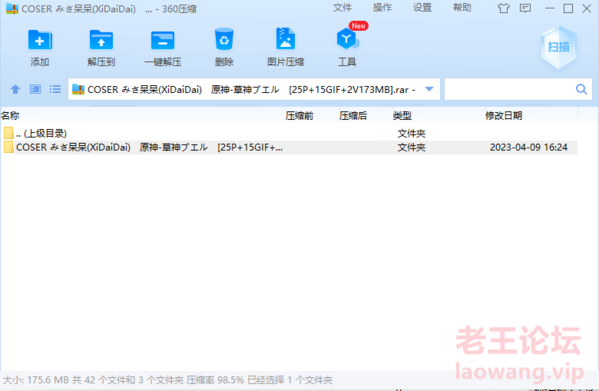Viewport: 599px width, 391px height.
Task: Click the 添加 (add) toolbar icon
Action: [x=40, y=40]
